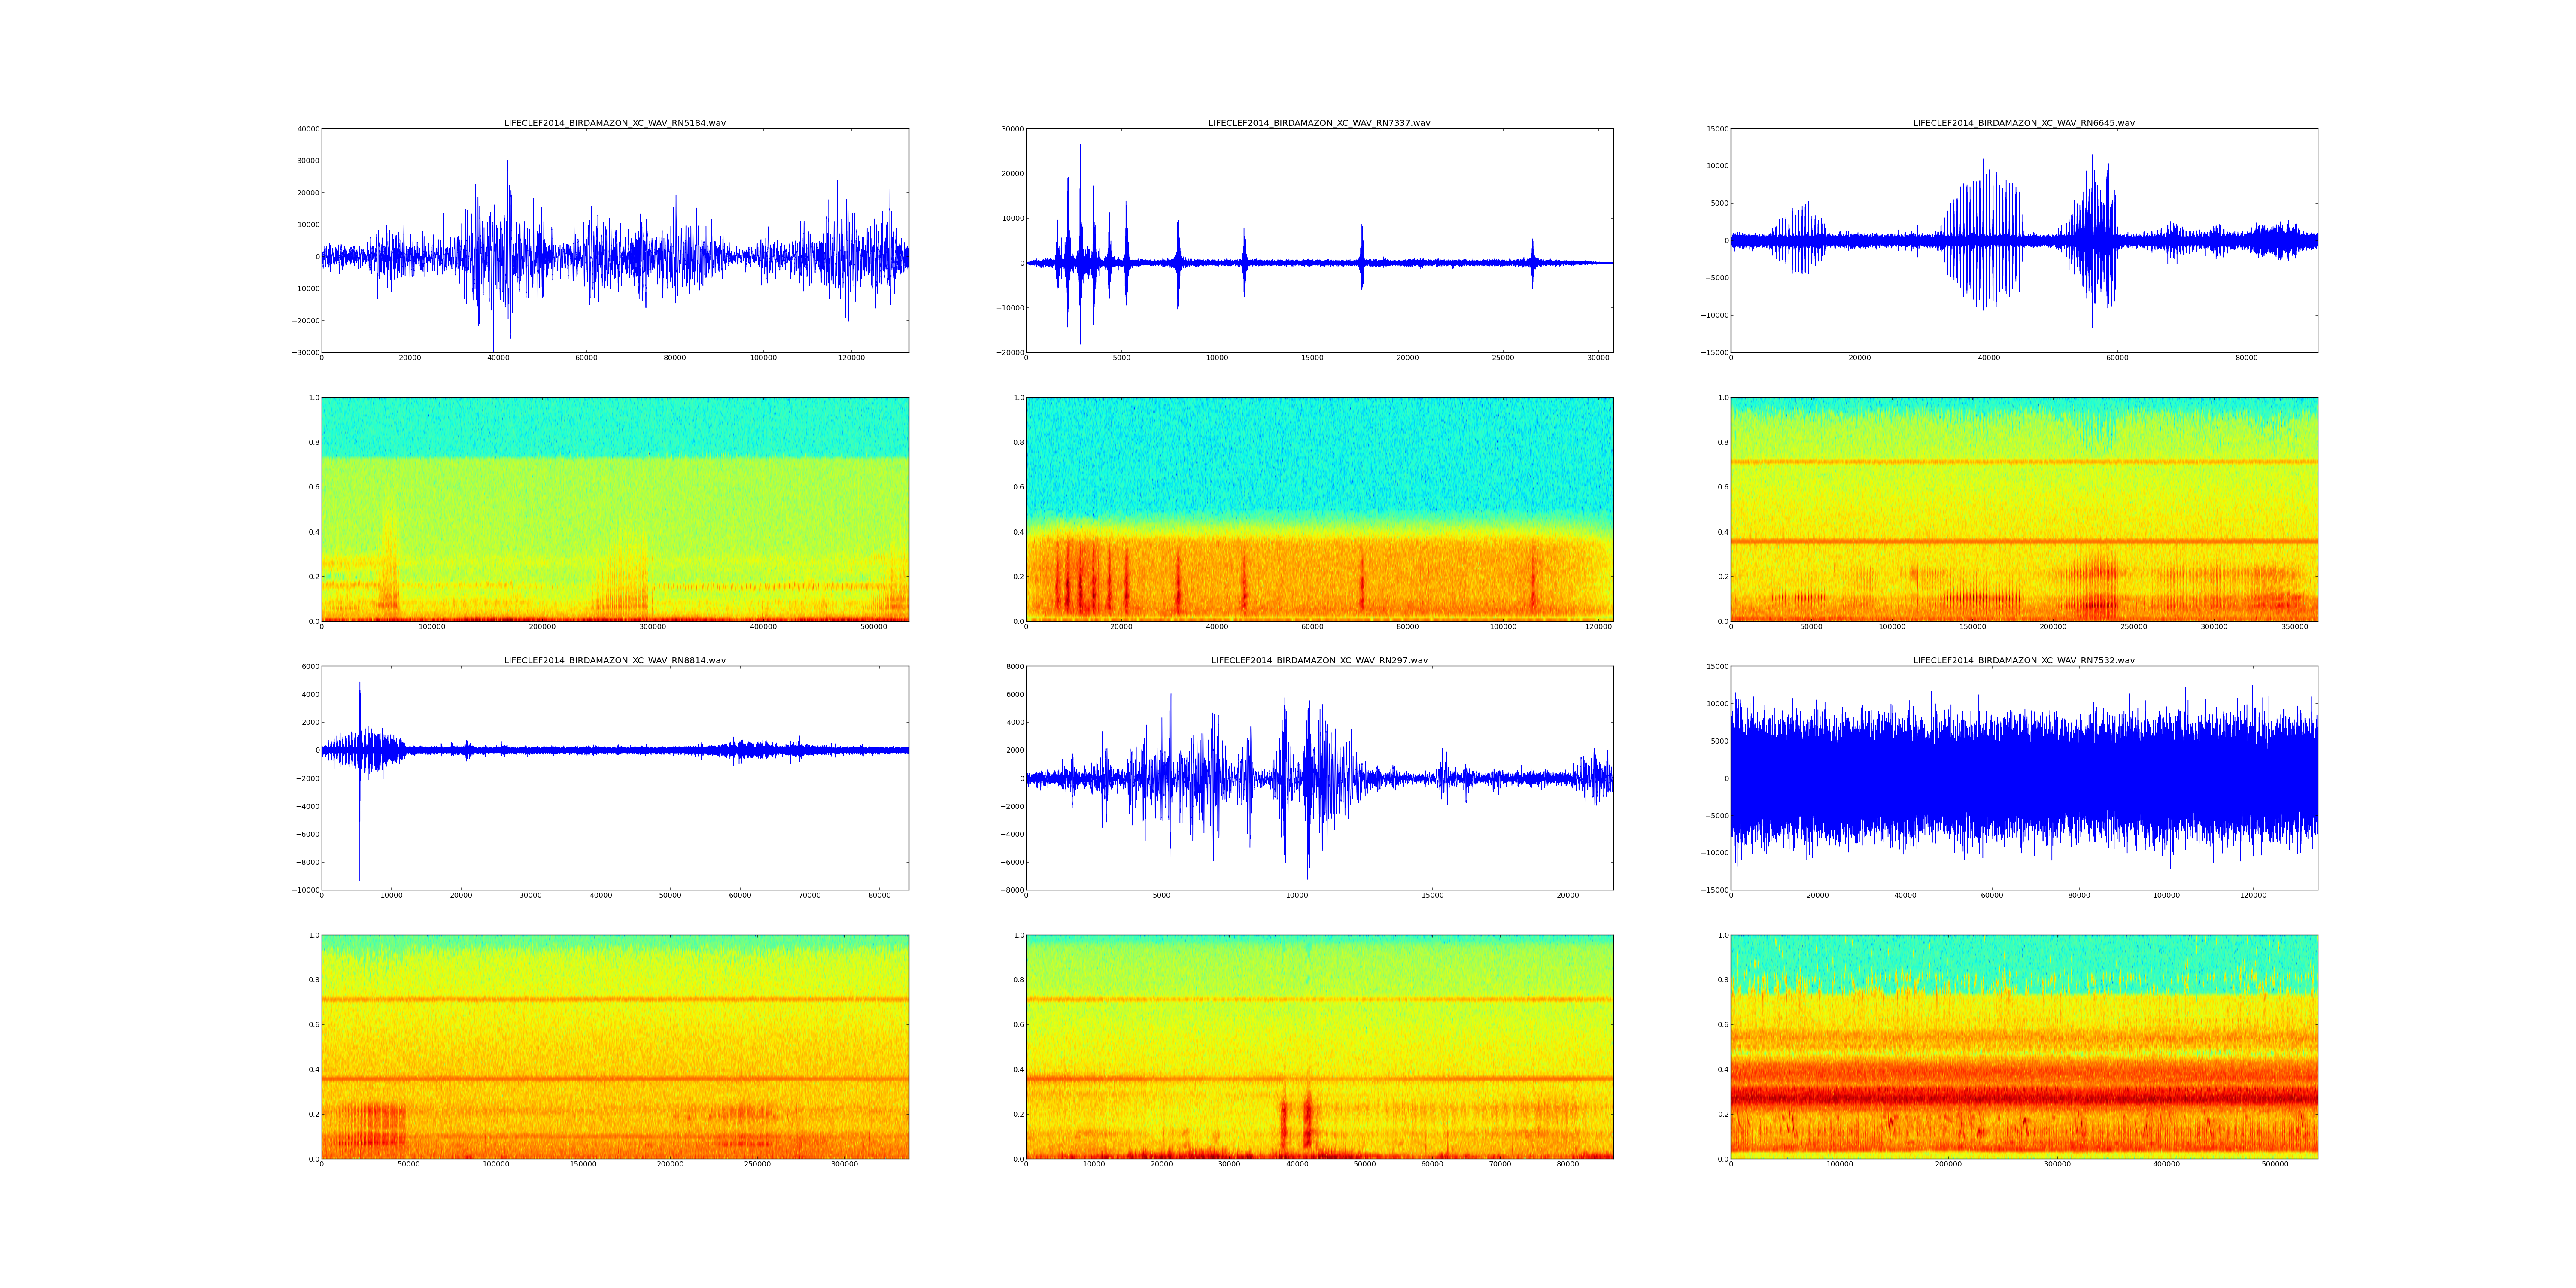2576x1288 pixels.
Task: Click the RN7337.wav waveform plot
Action: click(1319, 240)
